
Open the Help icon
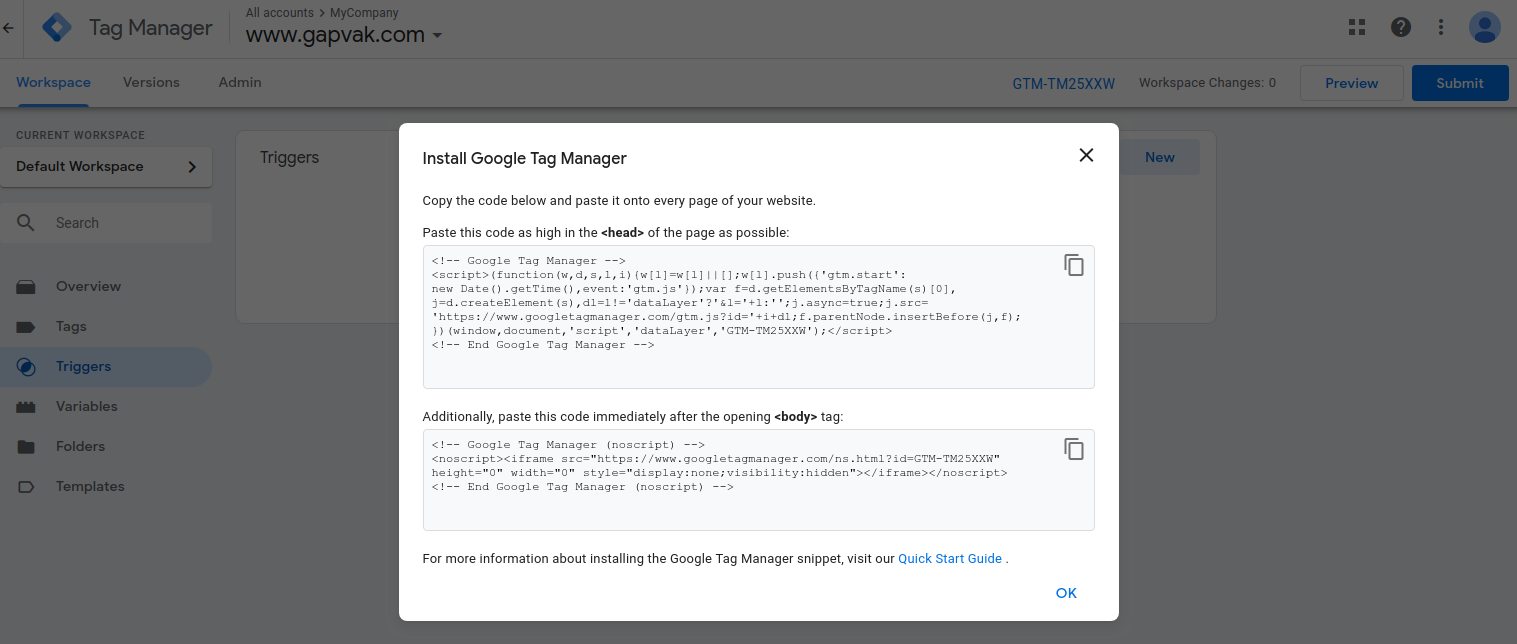click(1401, 27)
